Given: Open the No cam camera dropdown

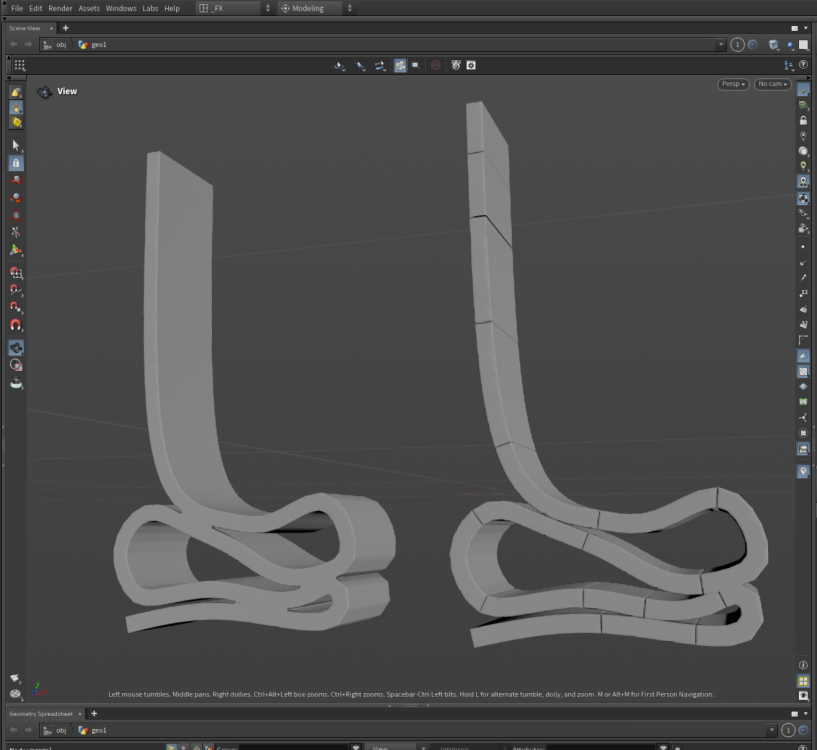Looking at the screenshot, I should 772,84.
